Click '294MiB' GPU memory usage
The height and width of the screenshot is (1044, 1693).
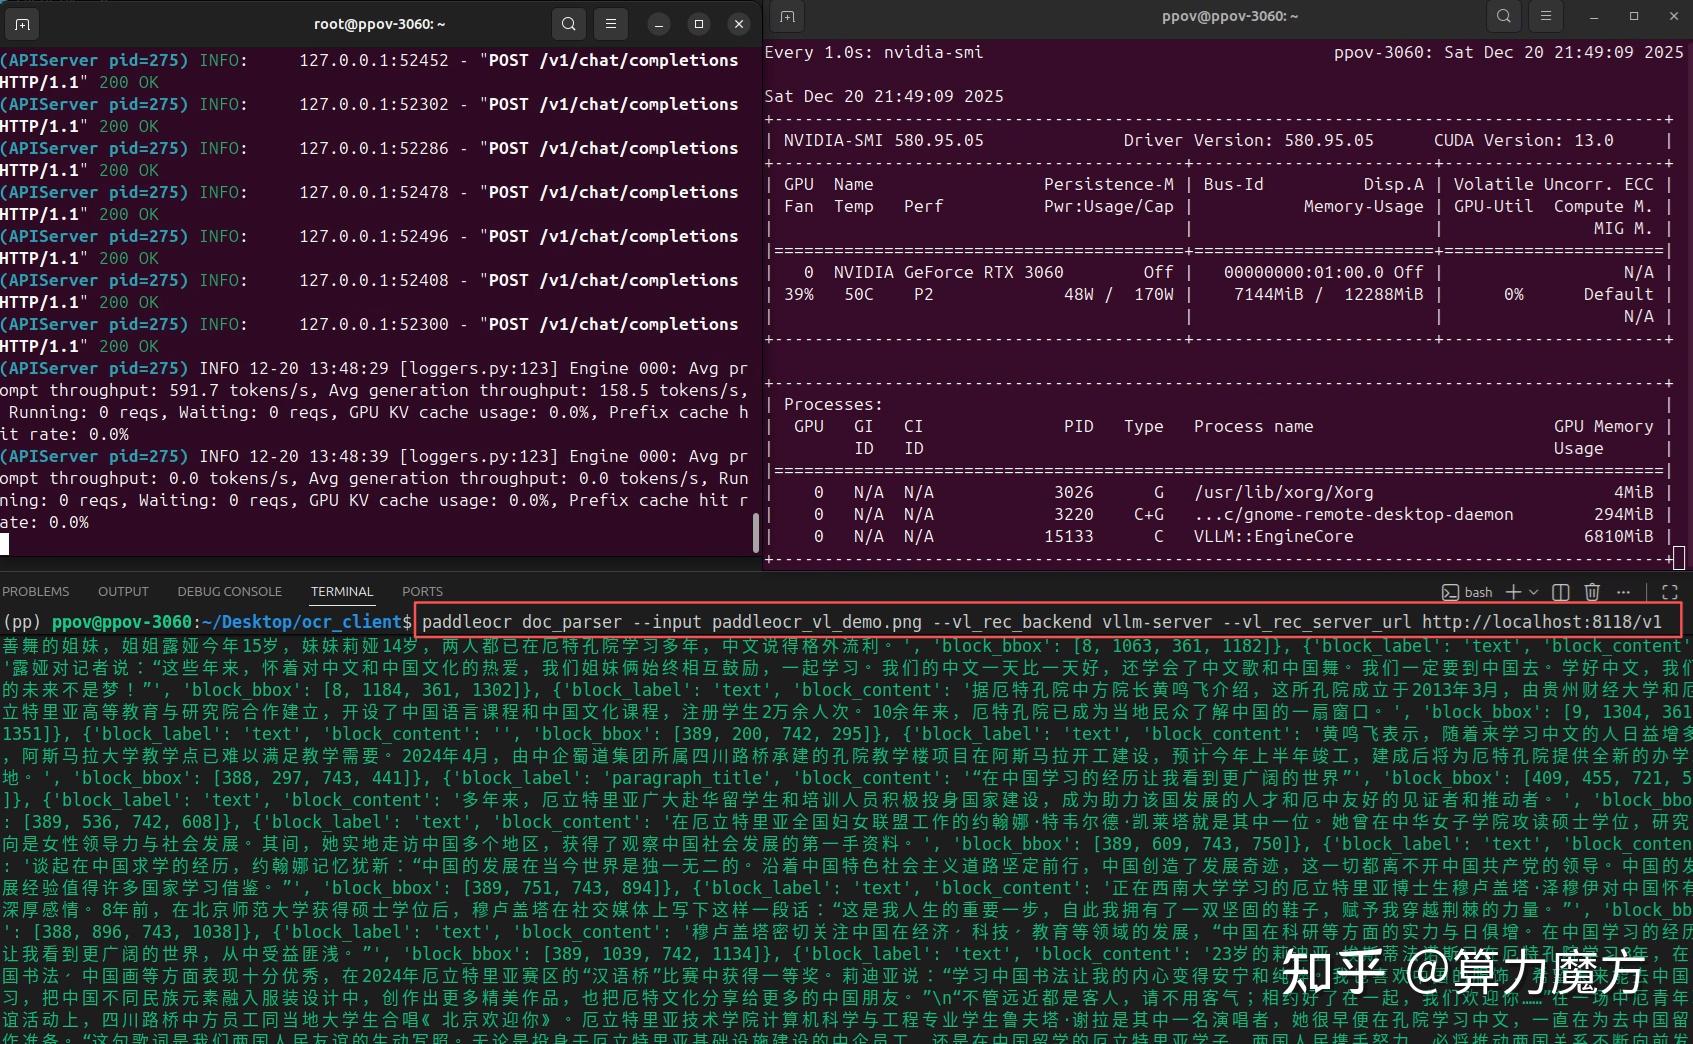1624,514
